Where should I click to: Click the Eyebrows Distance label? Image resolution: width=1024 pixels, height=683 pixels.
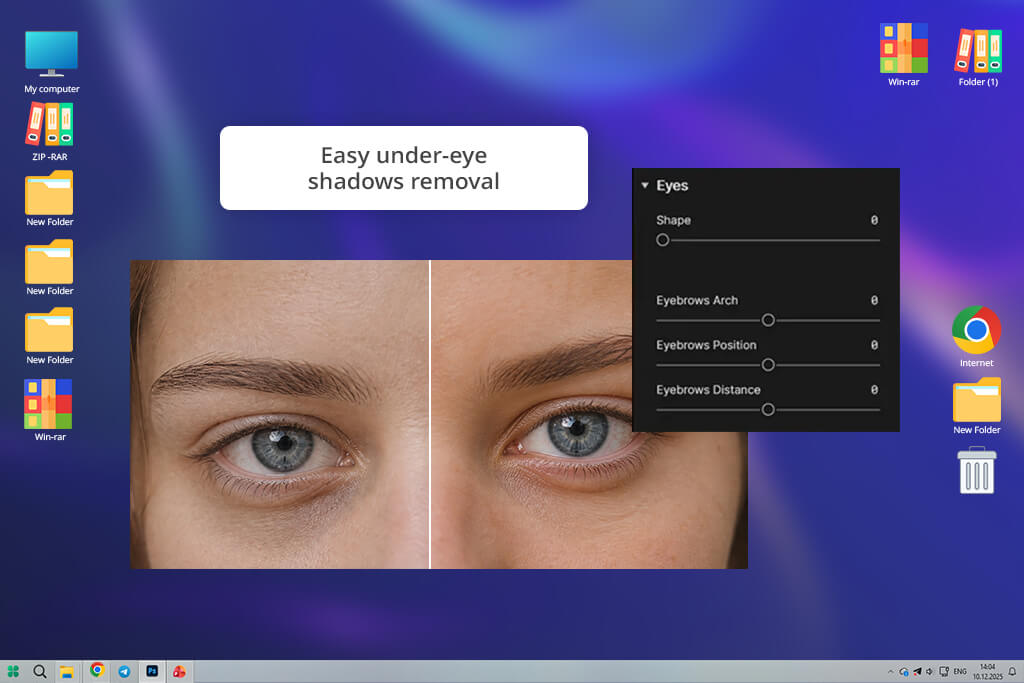tap(708, 390)
